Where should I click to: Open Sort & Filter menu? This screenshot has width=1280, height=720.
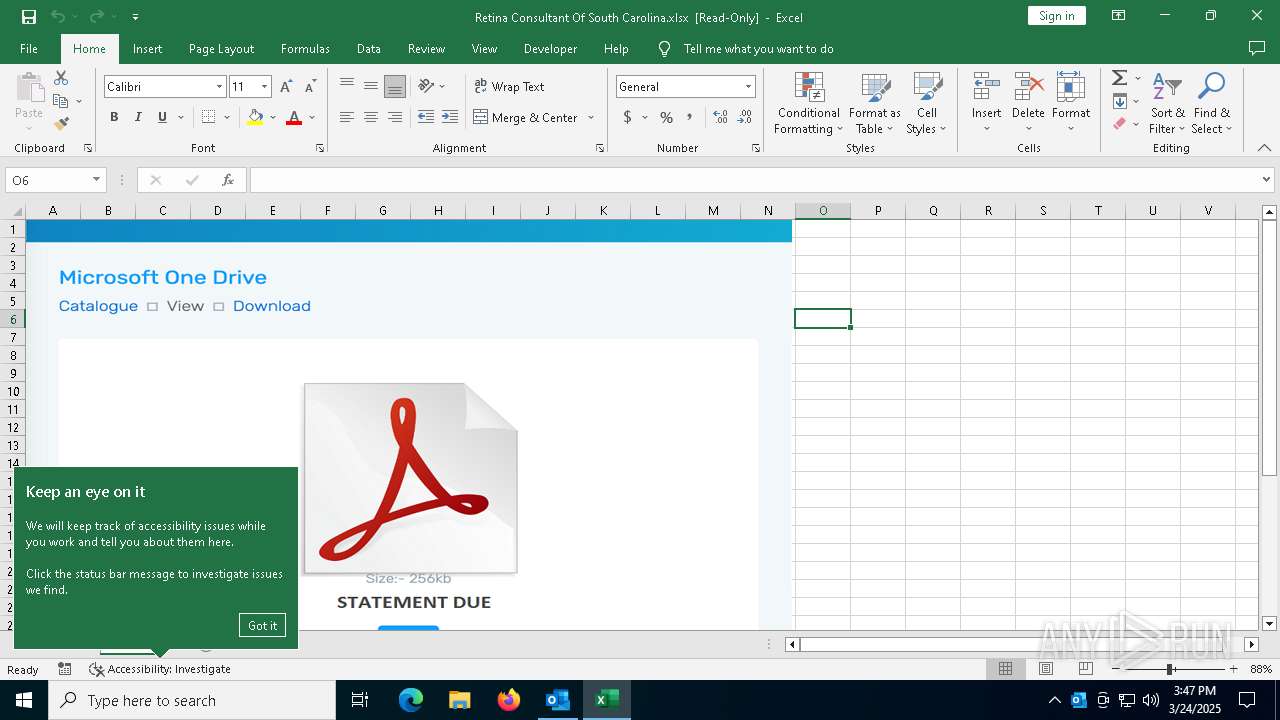coord(1167,103)
